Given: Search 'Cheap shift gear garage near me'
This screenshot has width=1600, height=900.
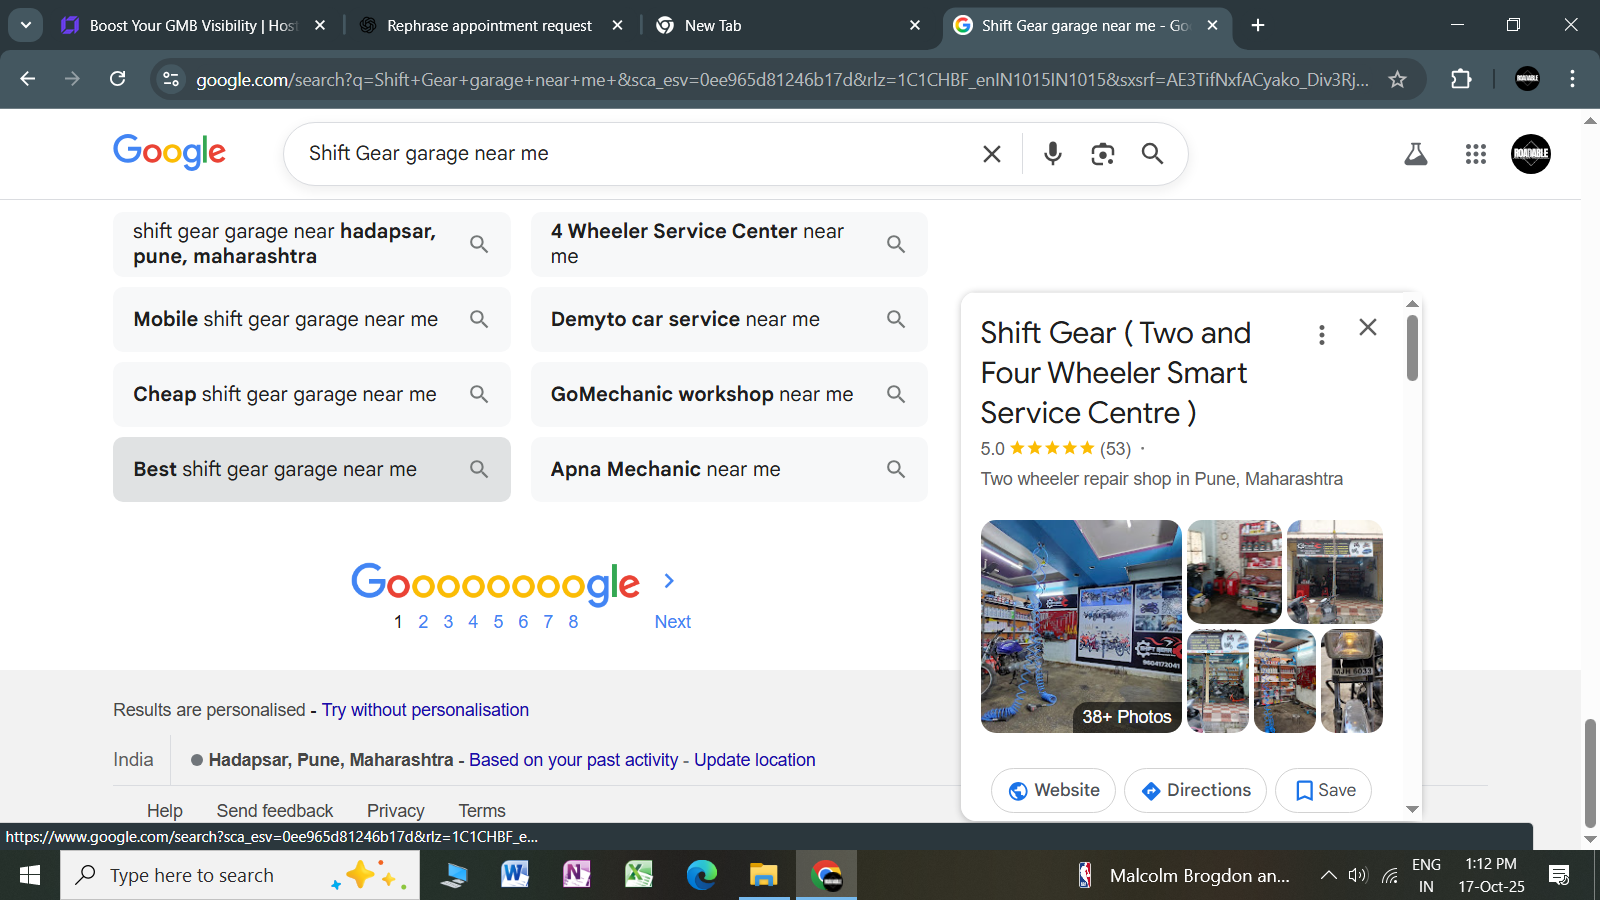Looking at the screenshot, I should pyautogui.click(x=312, y=394).
